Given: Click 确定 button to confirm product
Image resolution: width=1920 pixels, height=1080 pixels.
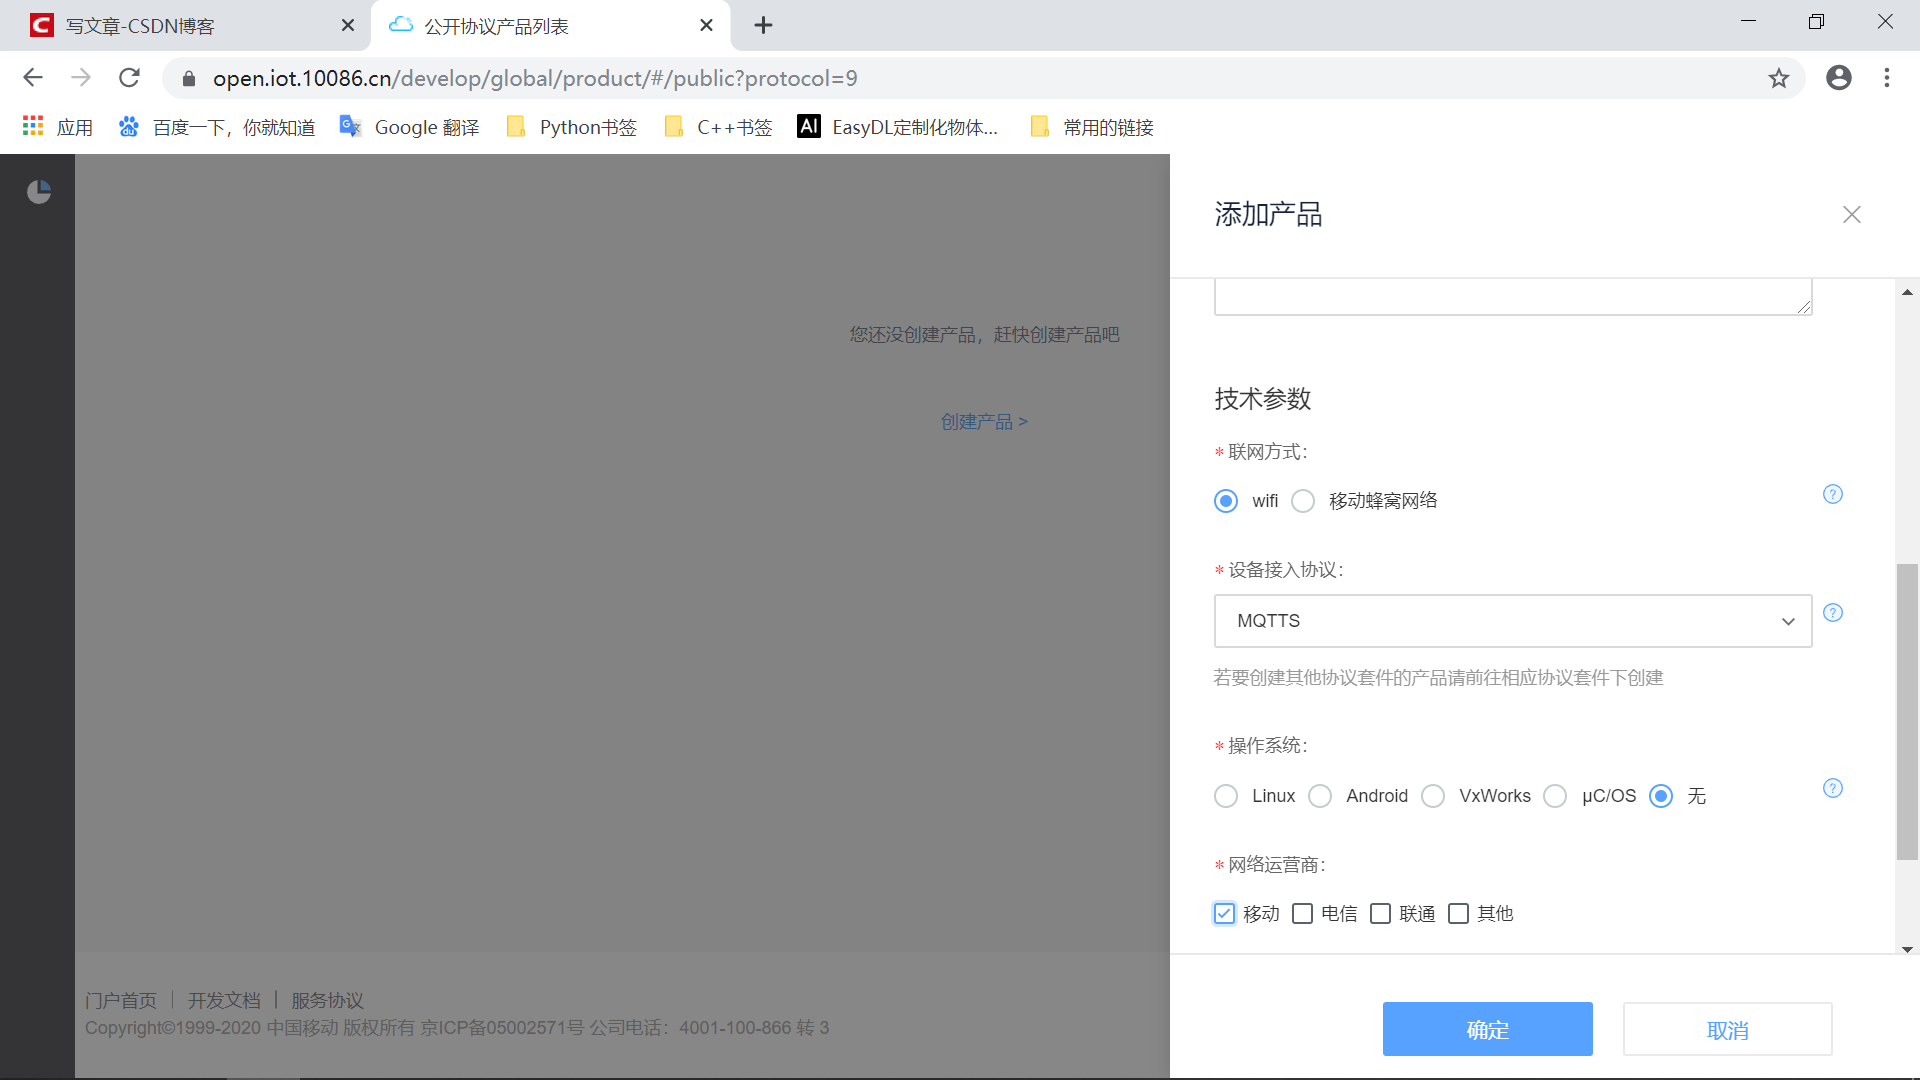Looking at the screenshot, I should [x=1487, y=1029].
